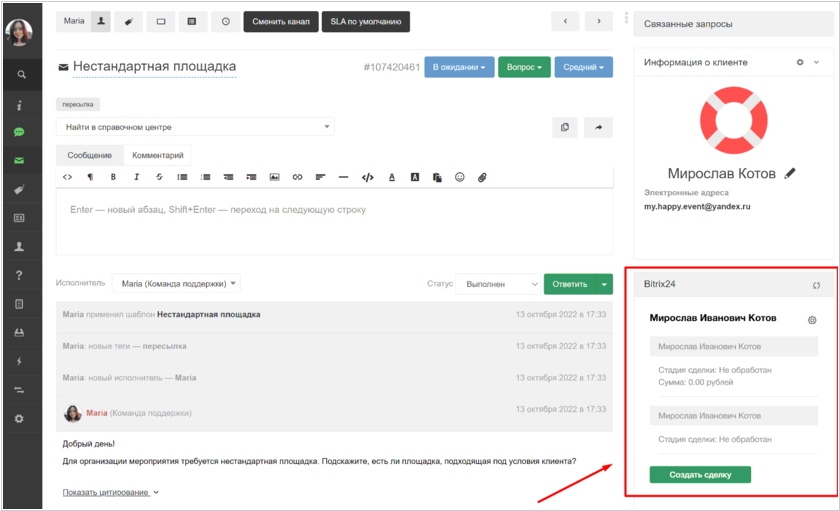Open the Исполнитель Maria dropdown
The height and width of the screenshot is (511, 840).
176,283
